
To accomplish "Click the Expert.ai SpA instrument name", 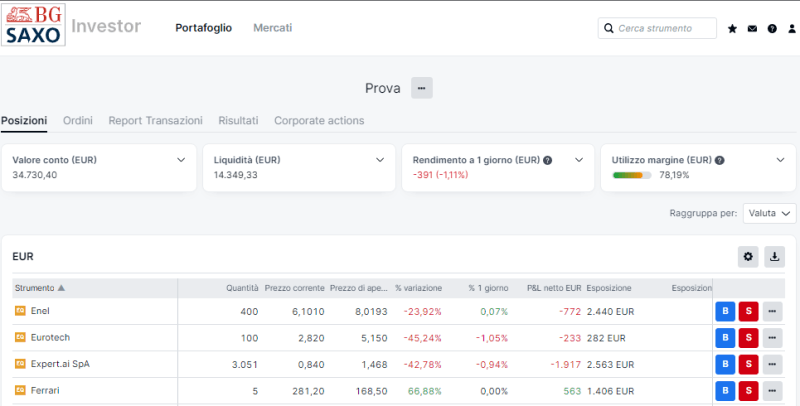I will click(60, 364).
